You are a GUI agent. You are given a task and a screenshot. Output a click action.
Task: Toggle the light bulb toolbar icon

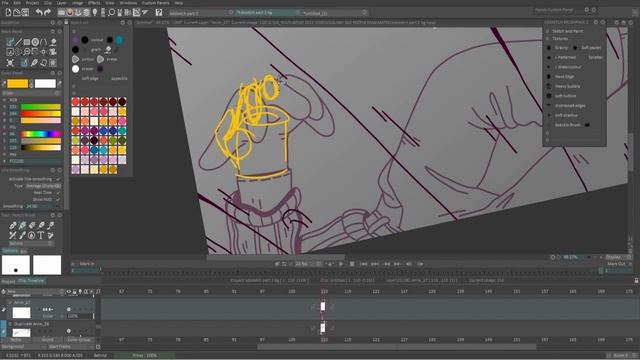tap(95, 13)
